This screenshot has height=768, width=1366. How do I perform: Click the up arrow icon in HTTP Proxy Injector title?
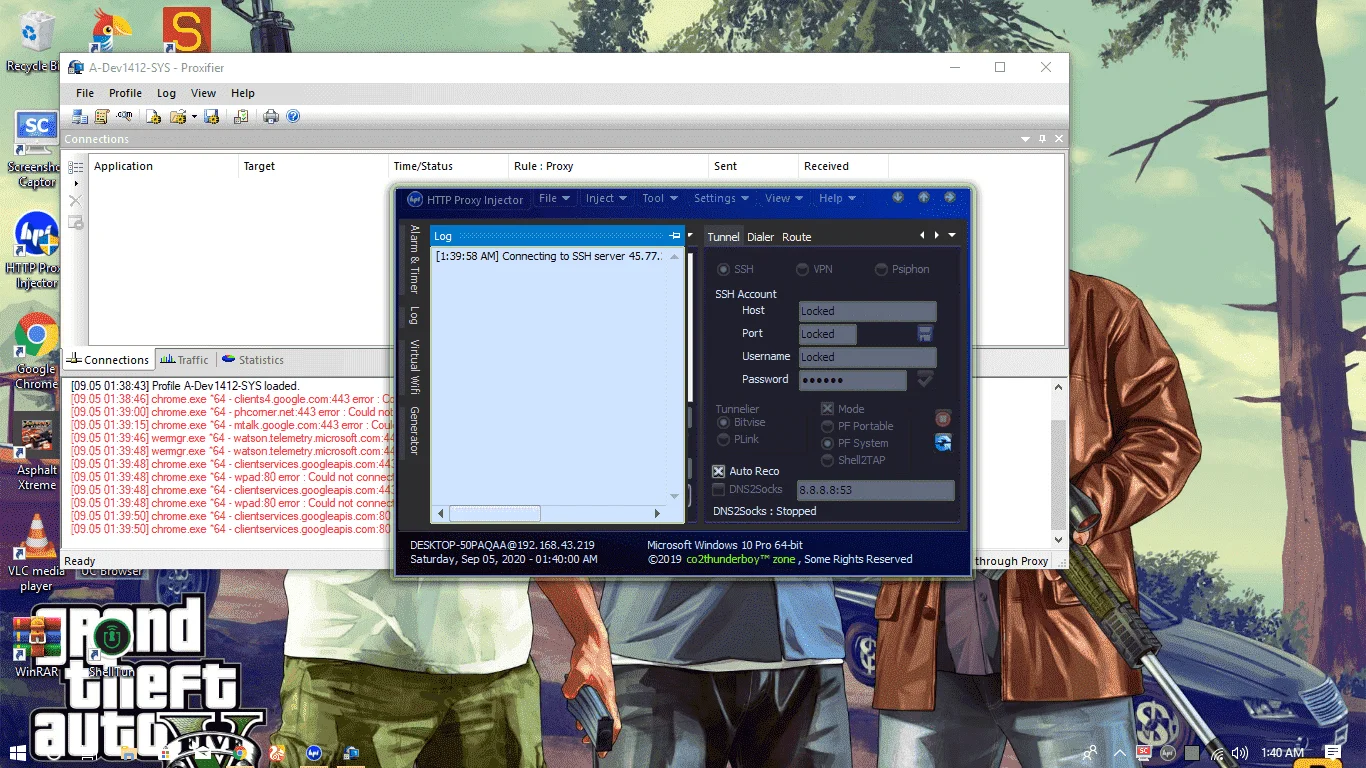[x=924, y=198]
